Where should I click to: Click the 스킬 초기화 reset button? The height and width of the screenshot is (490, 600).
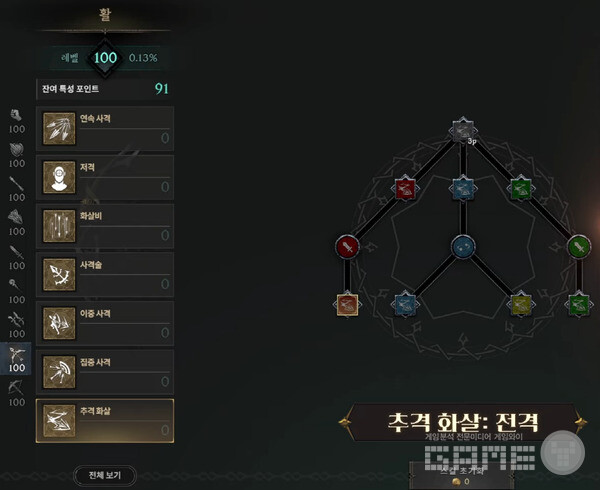(x=462, y=475)
